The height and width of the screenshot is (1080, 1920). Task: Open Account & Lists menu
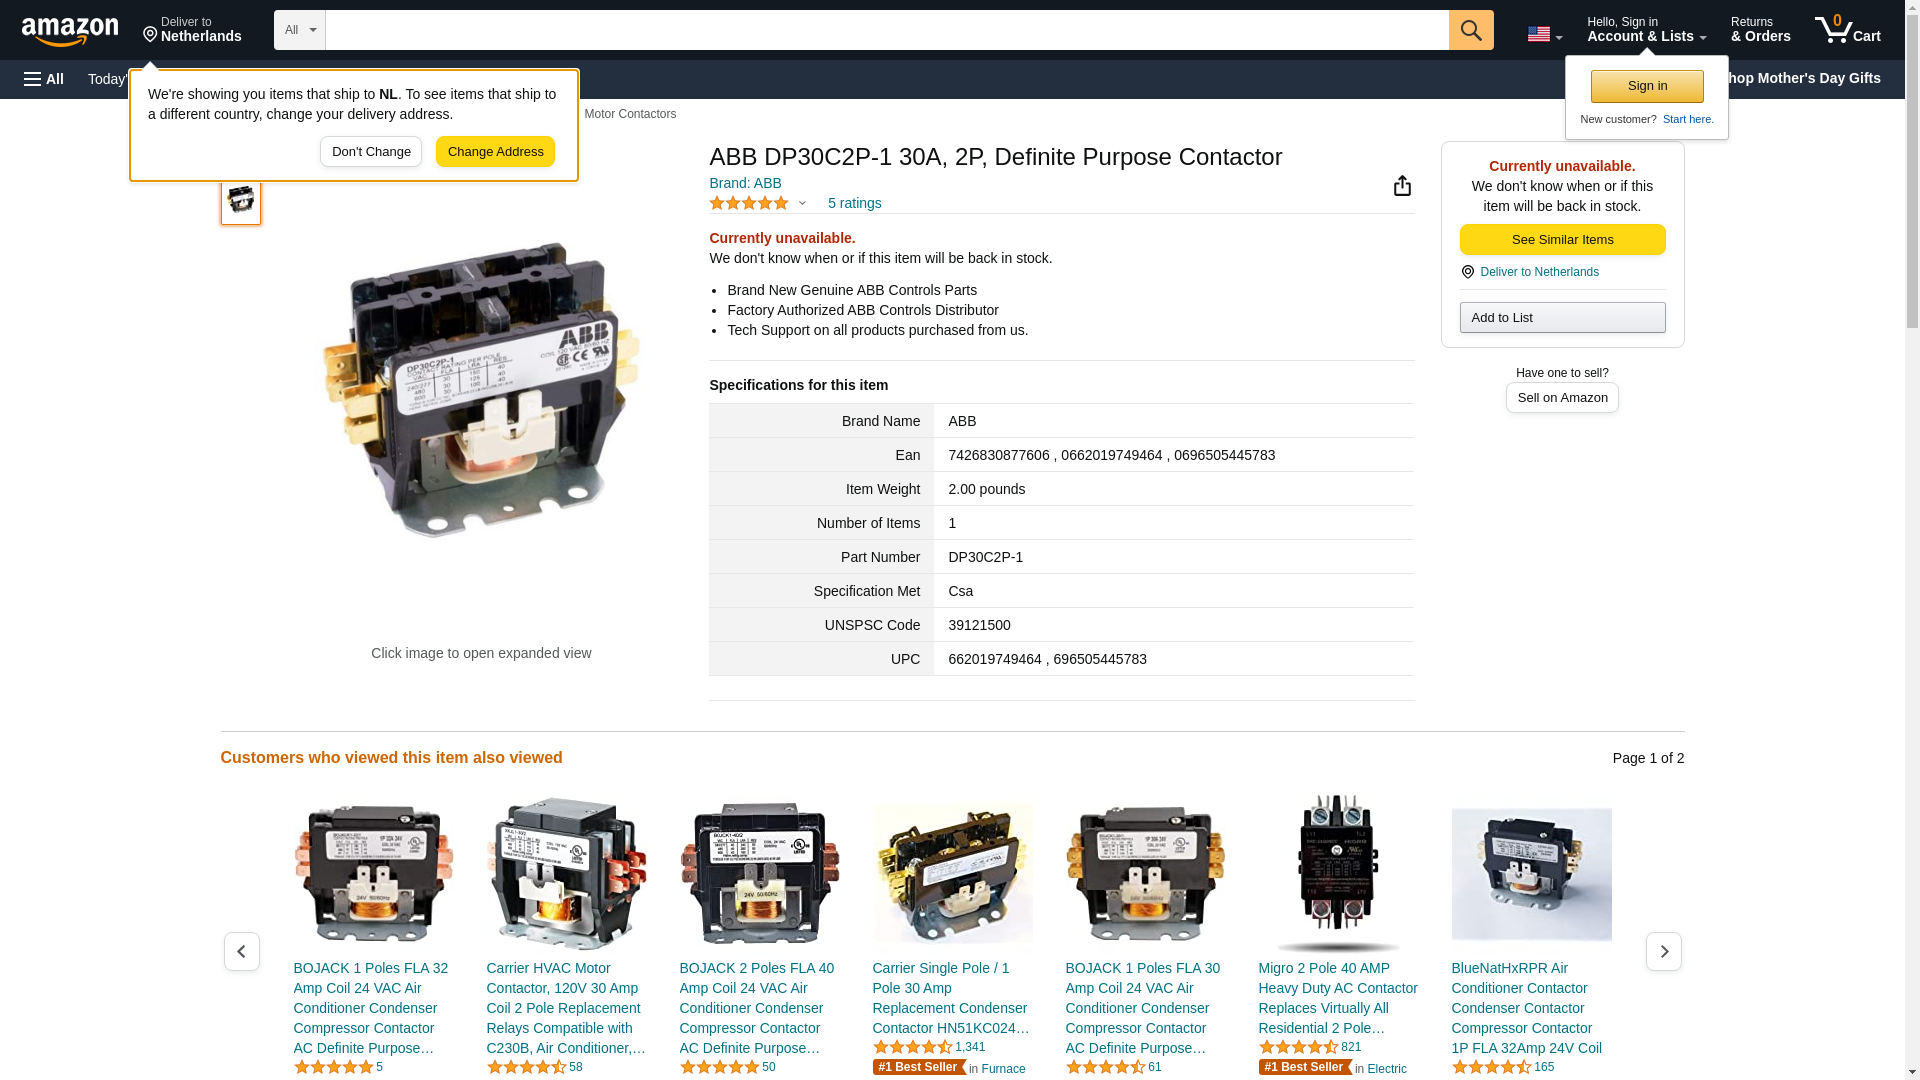[1647, 30]
